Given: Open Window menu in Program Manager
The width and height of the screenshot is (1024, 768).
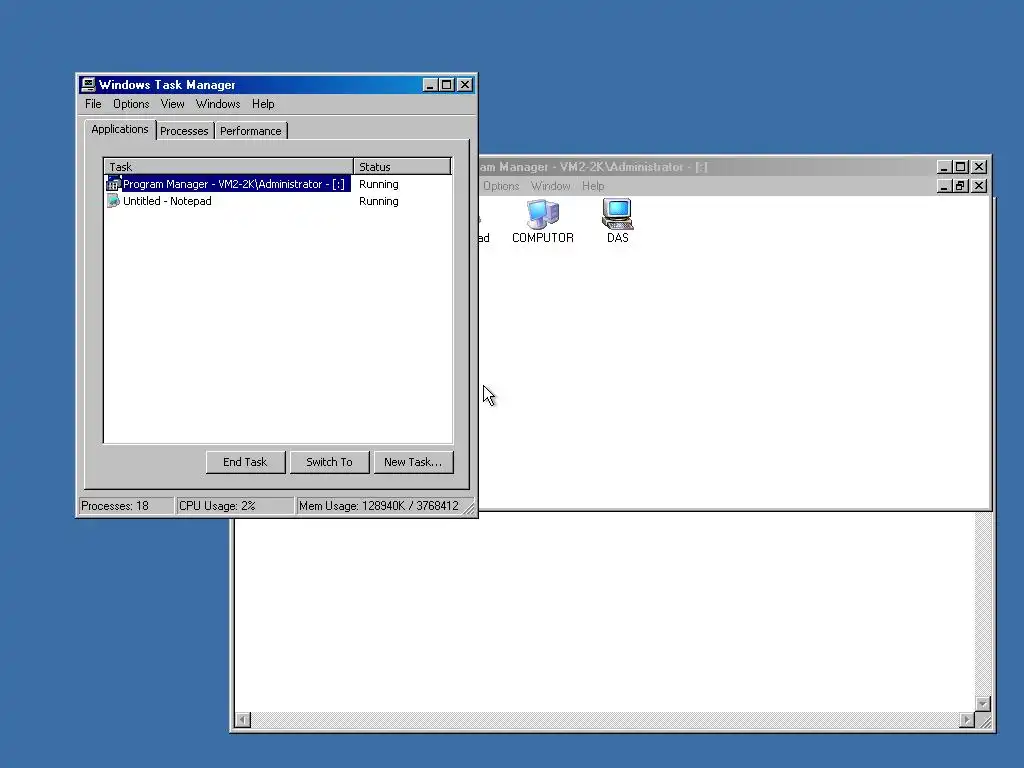Looking at the screenshot, I should pos(551,186).
